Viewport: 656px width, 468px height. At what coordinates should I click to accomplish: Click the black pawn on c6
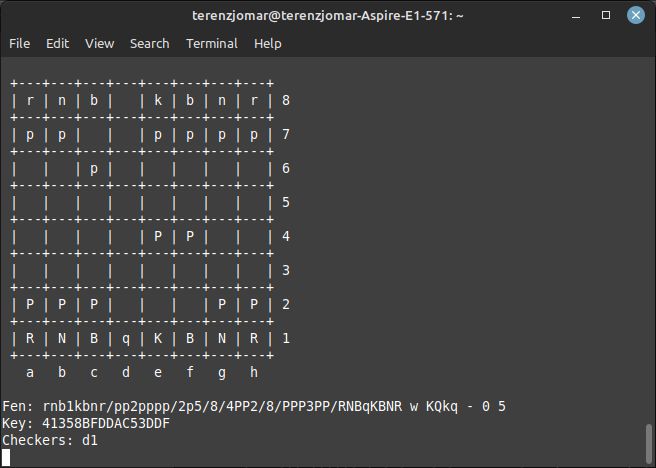[x=94, y=169]
